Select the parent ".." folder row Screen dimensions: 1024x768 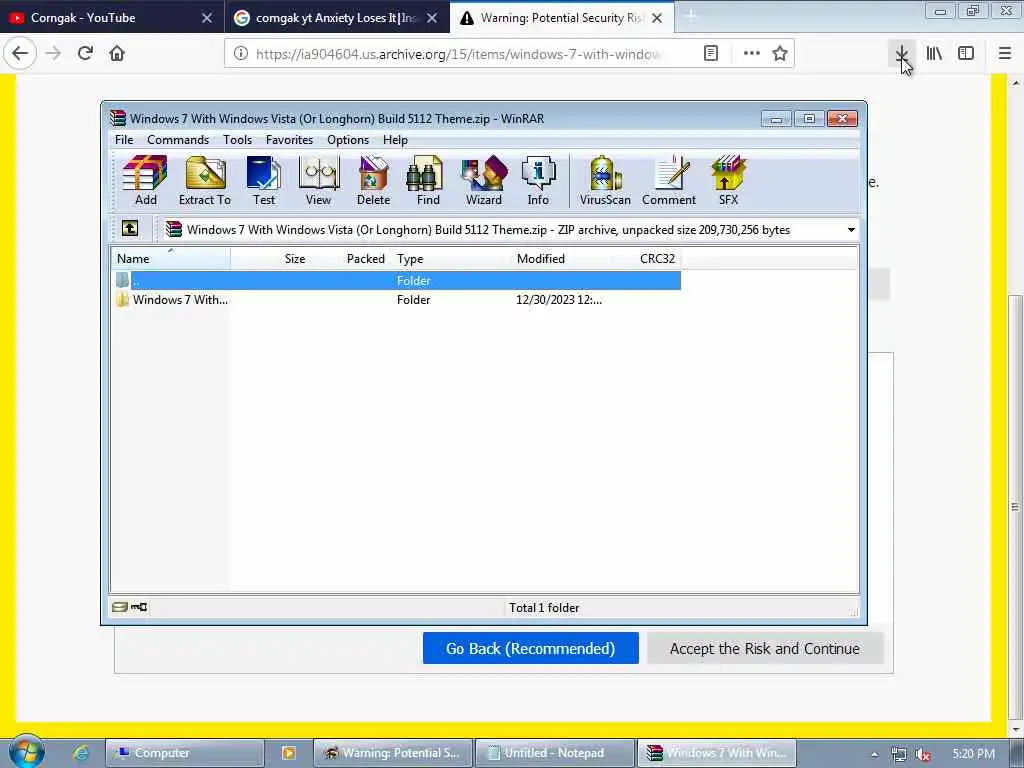coord(396,280)
